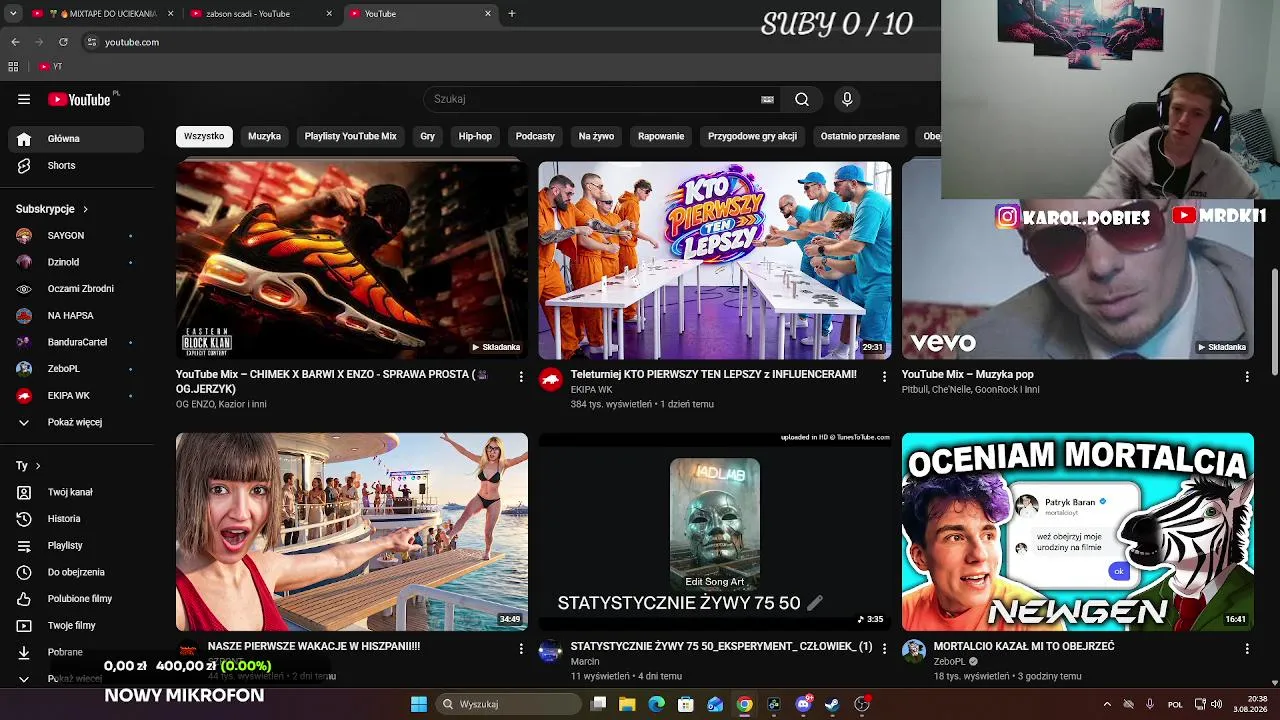This screenshot has height=720, width=1280.
Task: Open Do obejrzenia watch later list
Action: point(76,572)
